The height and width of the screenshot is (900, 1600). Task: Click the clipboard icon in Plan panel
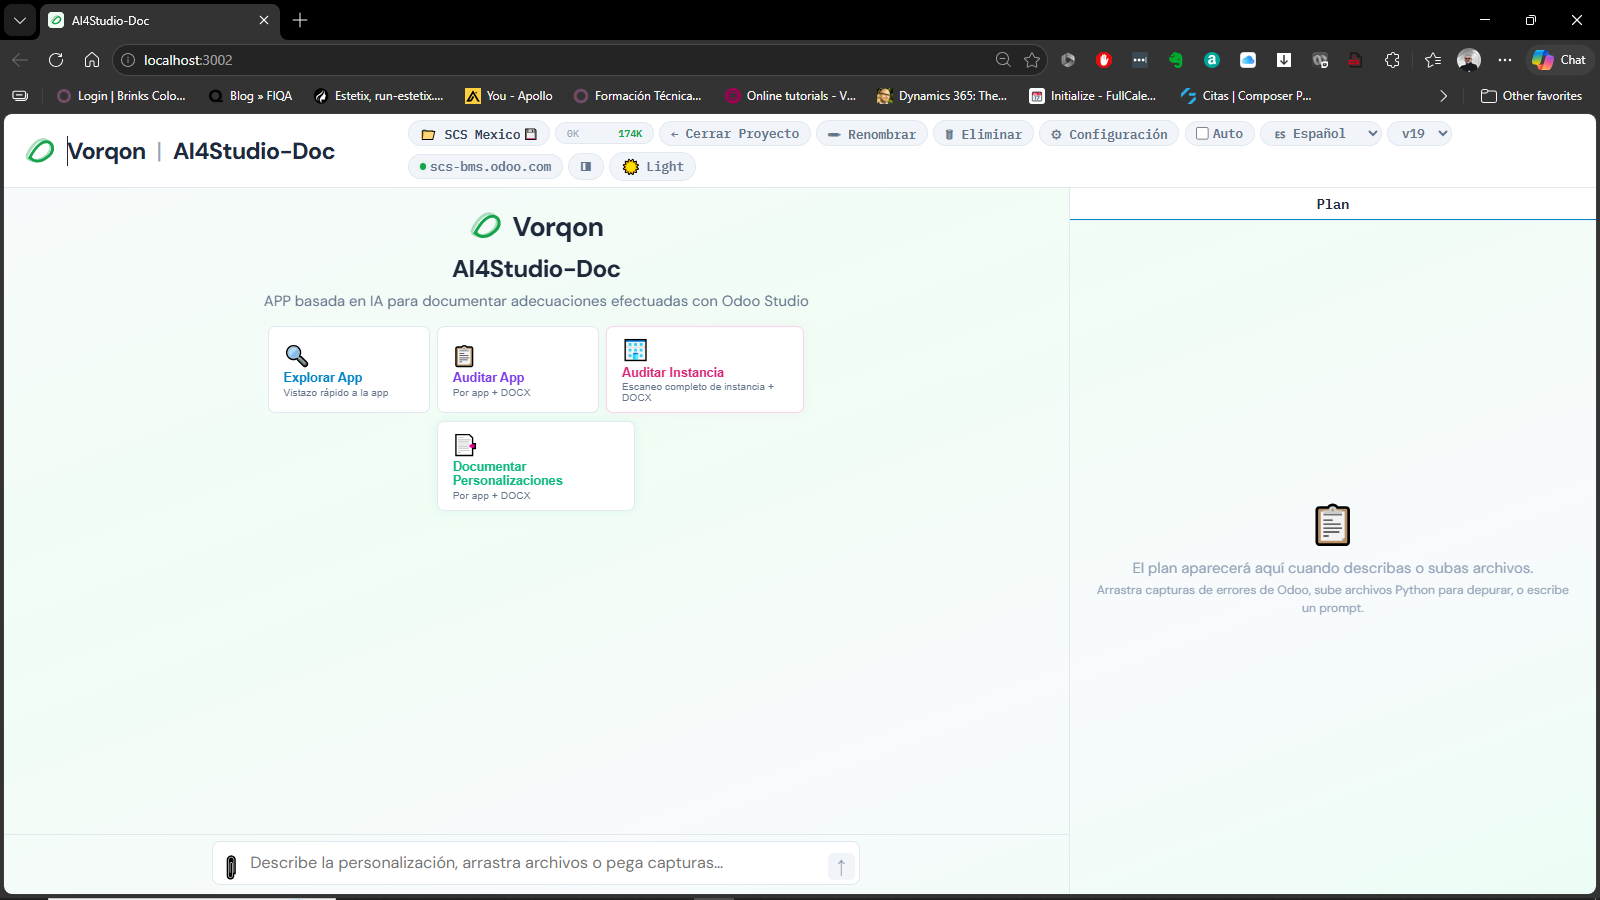click(1332, 525)
